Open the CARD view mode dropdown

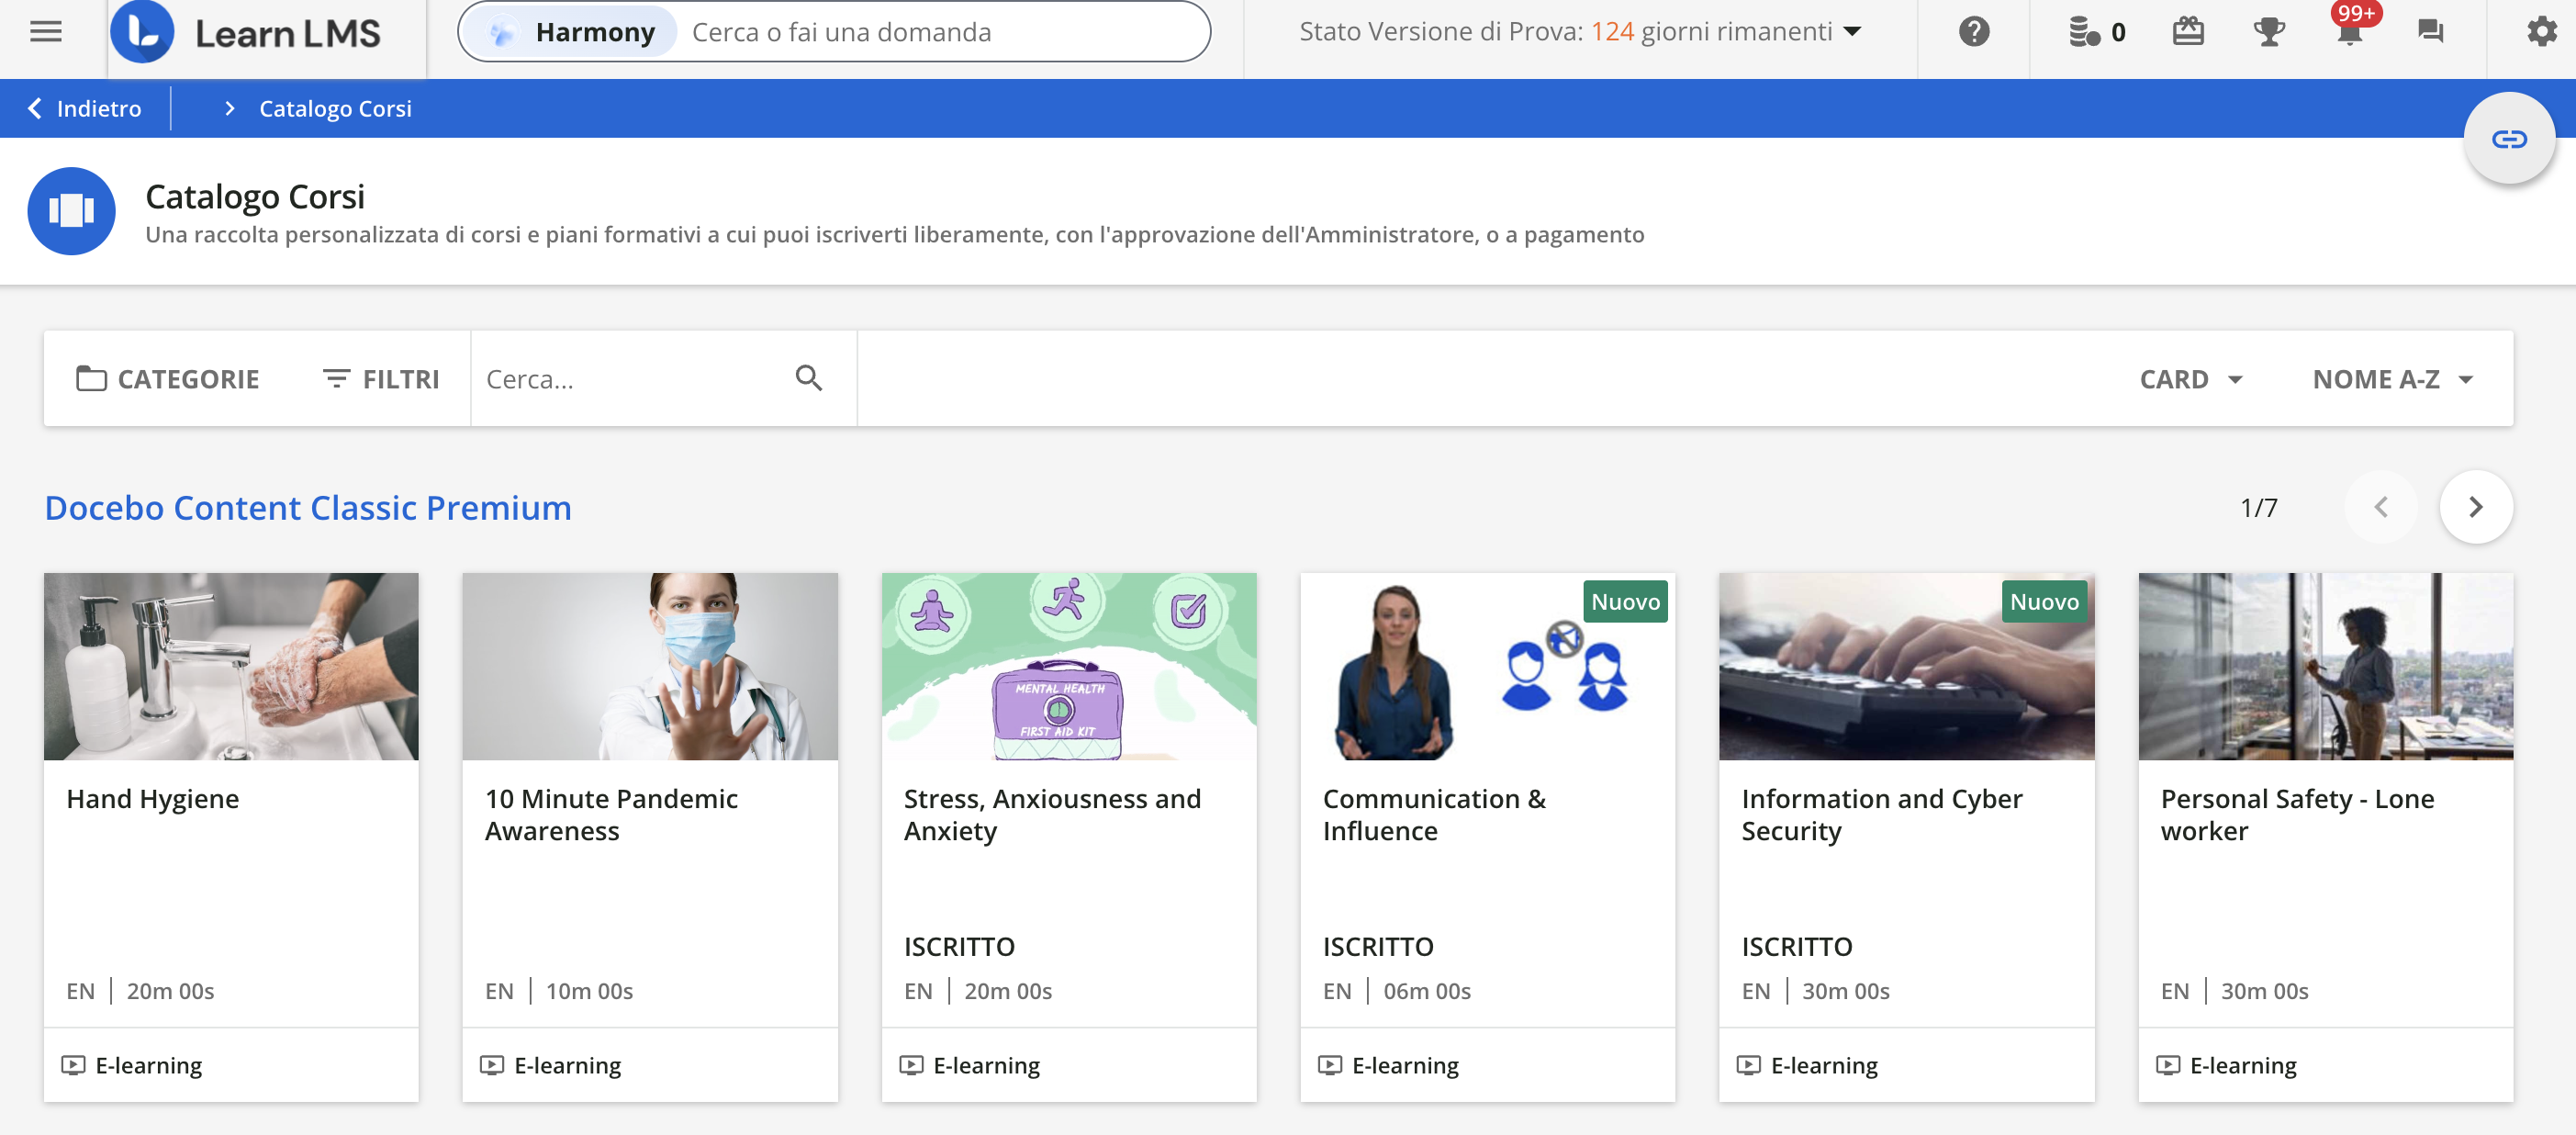tap(2190, 379)
